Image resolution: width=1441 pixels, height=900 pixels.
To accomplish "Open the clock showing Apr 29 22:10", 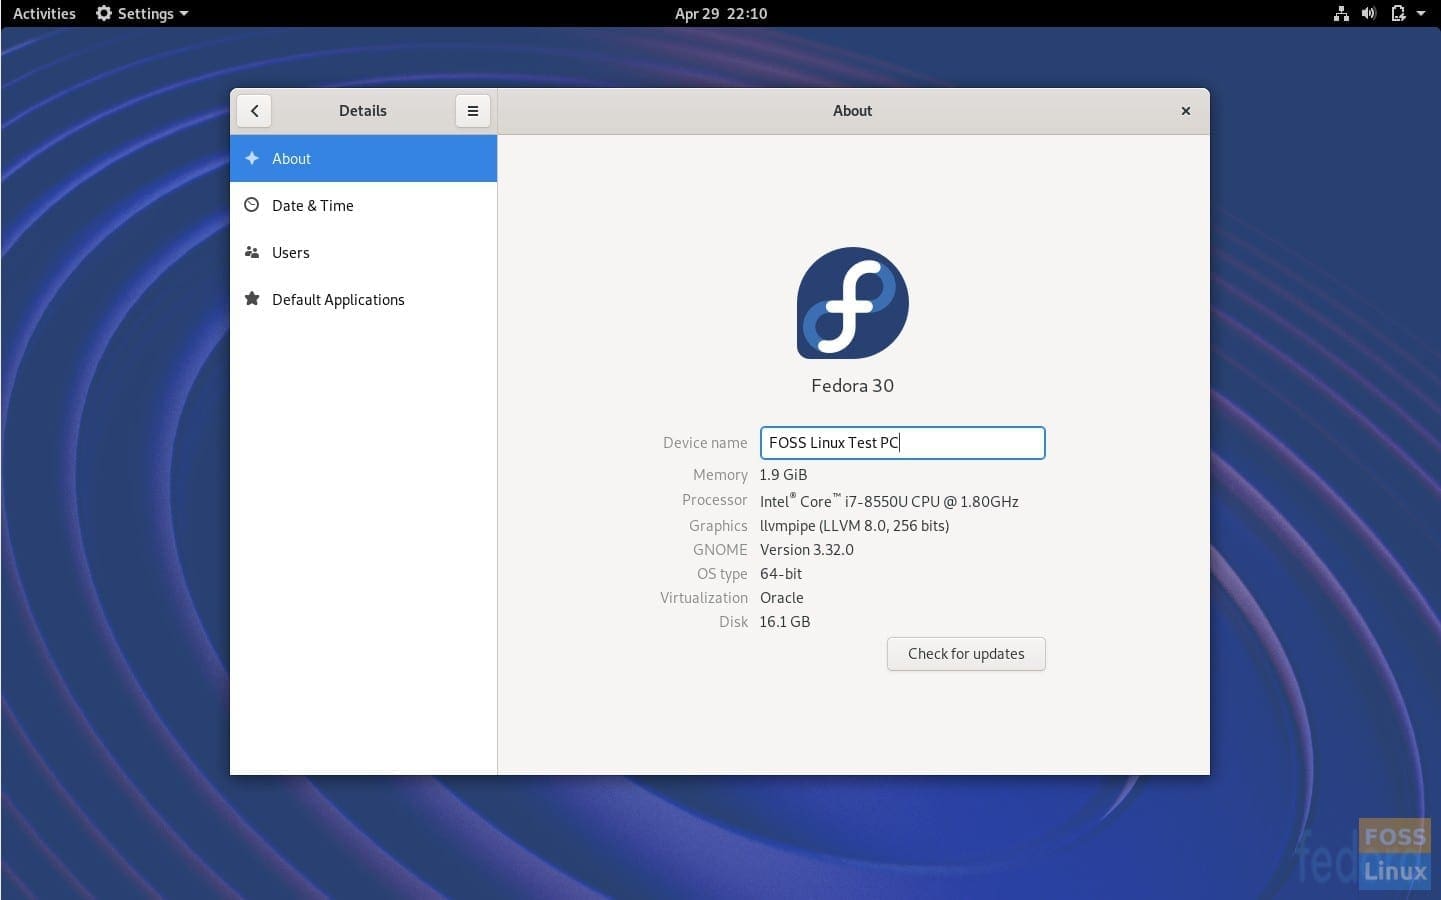I will (x=720, y=13).
